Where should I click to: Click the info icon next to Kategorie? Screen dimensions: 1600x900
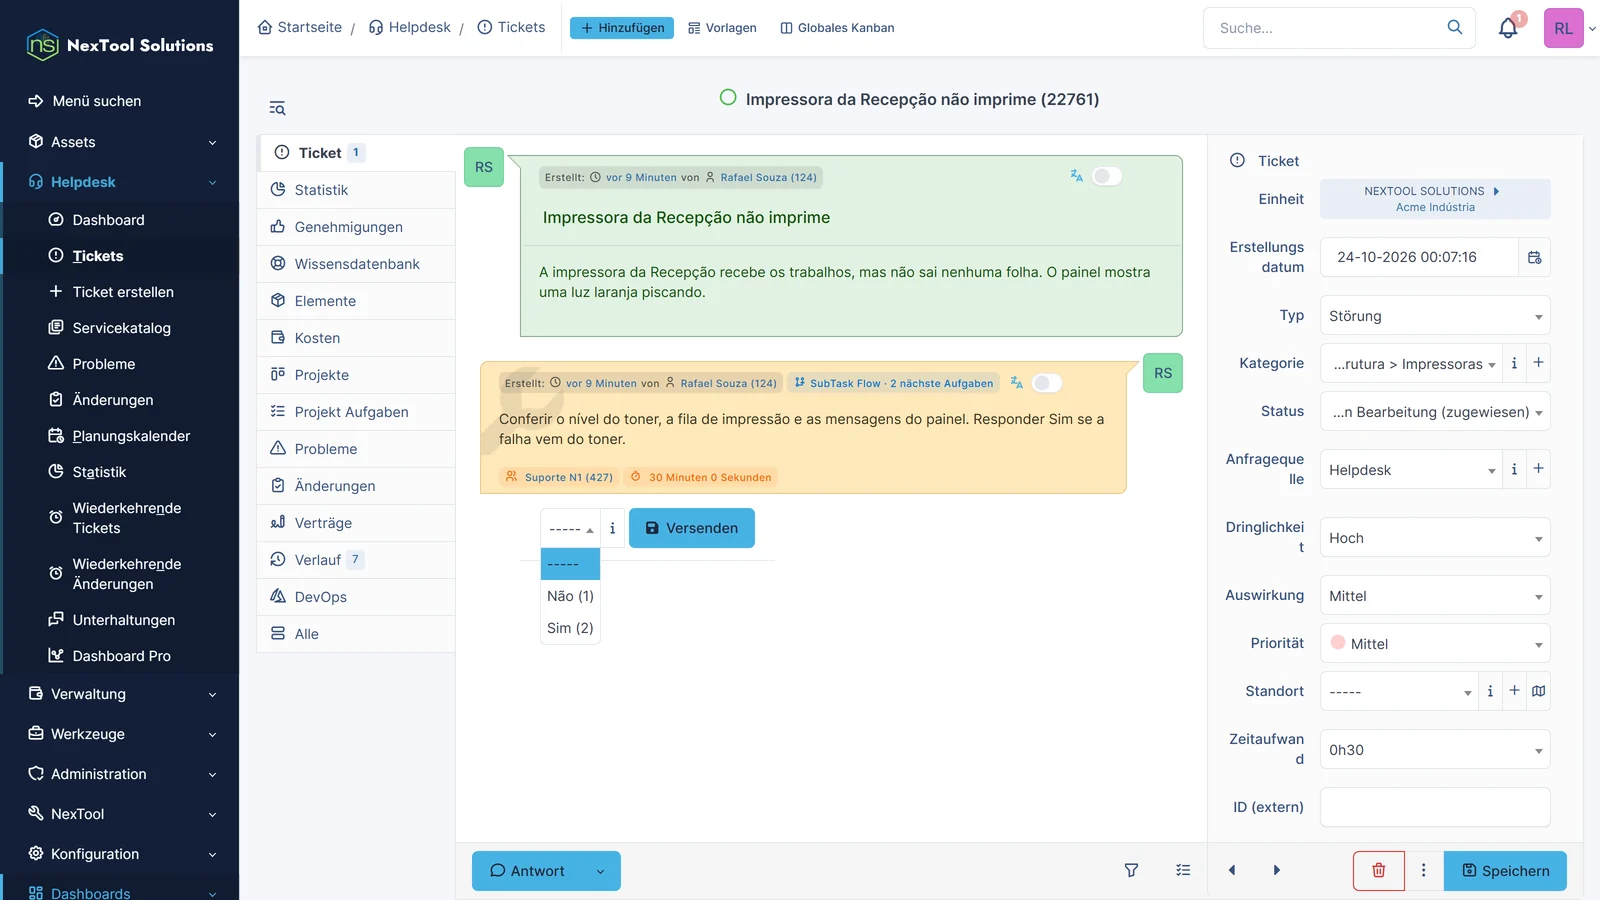click(x=1514, y=363)
